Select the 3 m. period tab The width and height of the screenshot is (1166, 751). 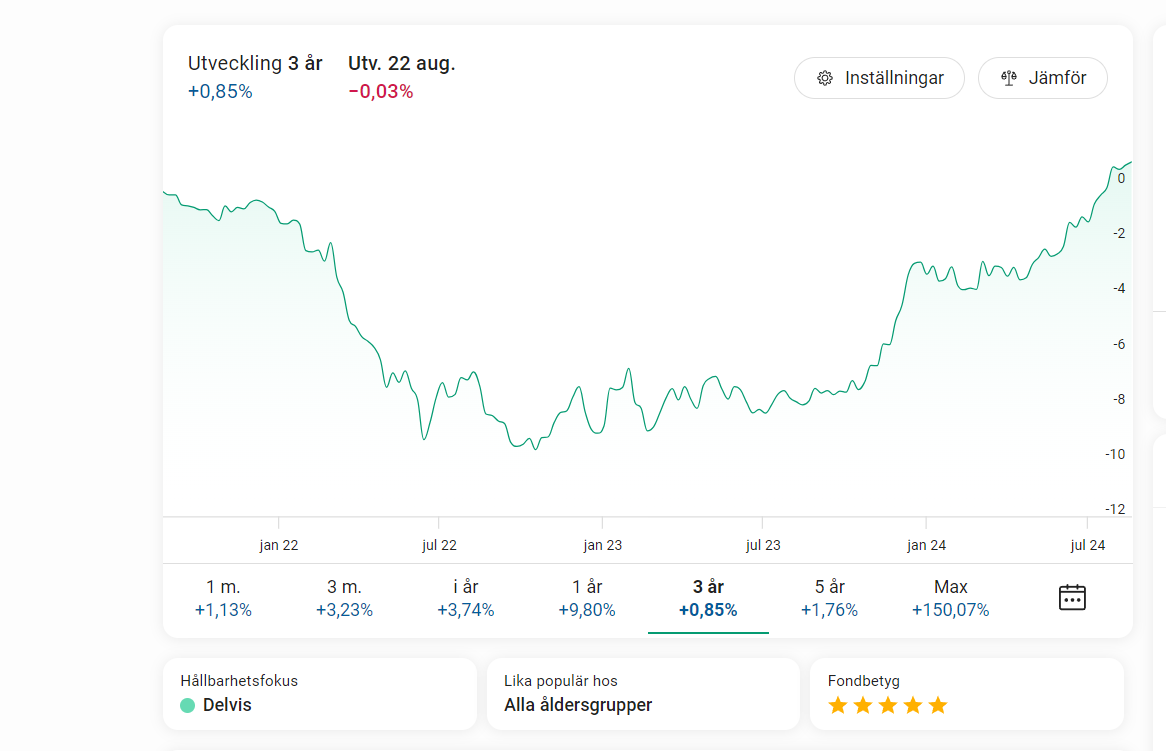point(344,598)
